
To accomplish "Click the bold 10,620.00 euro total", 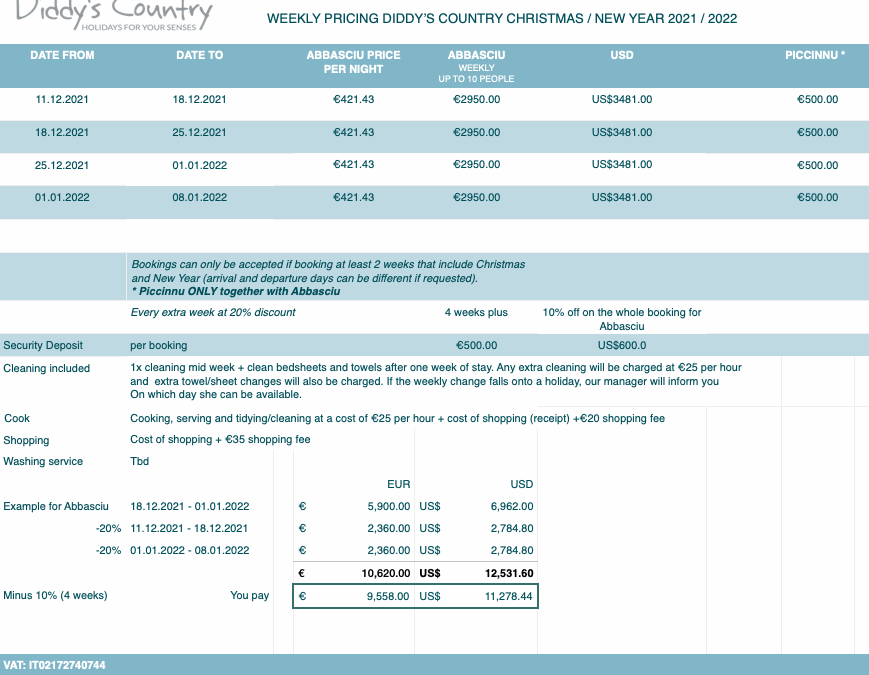I will [386, 574].
